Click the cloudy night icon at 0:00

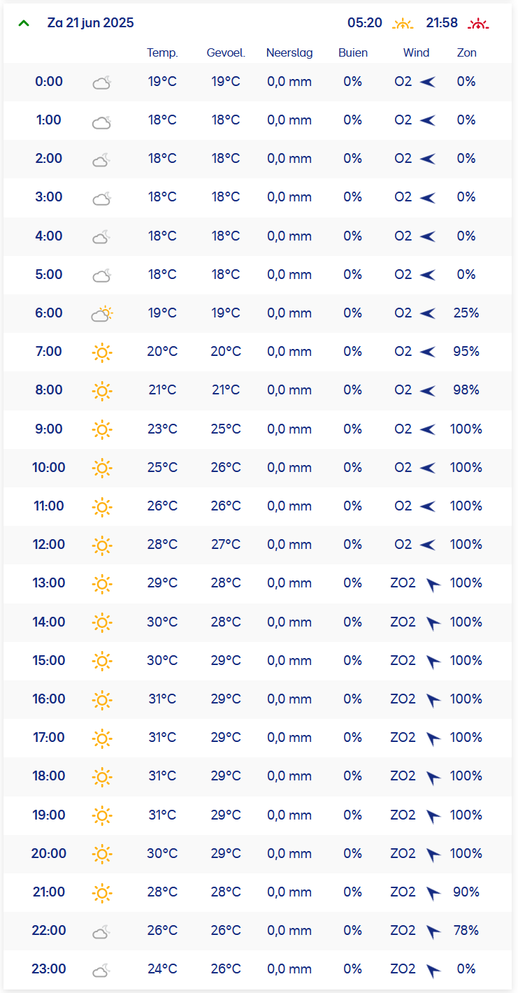[102, 82]
